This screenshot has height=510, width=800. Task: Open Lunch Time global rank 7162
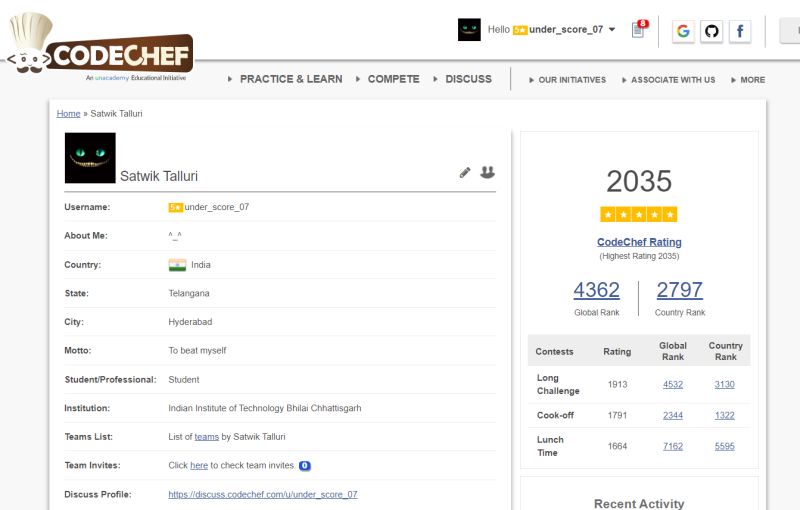(673, 446)
